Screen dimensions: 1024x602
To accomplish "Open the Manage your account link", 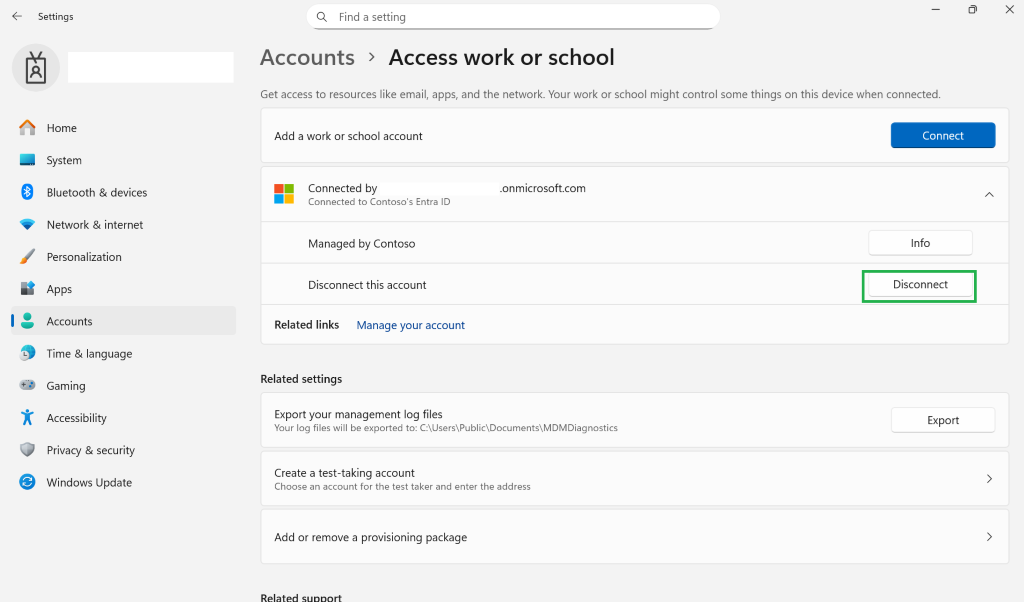I will (411, 325).
